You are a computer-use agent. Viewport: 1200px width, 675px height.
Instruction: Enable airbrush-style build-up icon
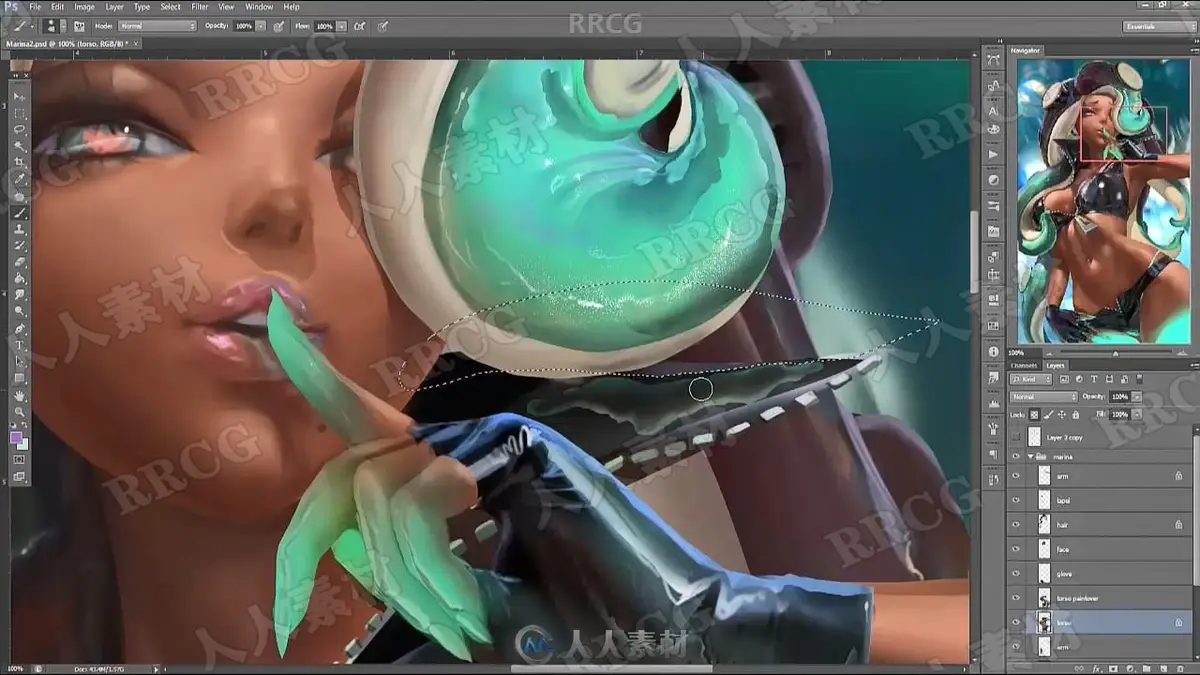(x=360, y=26)
